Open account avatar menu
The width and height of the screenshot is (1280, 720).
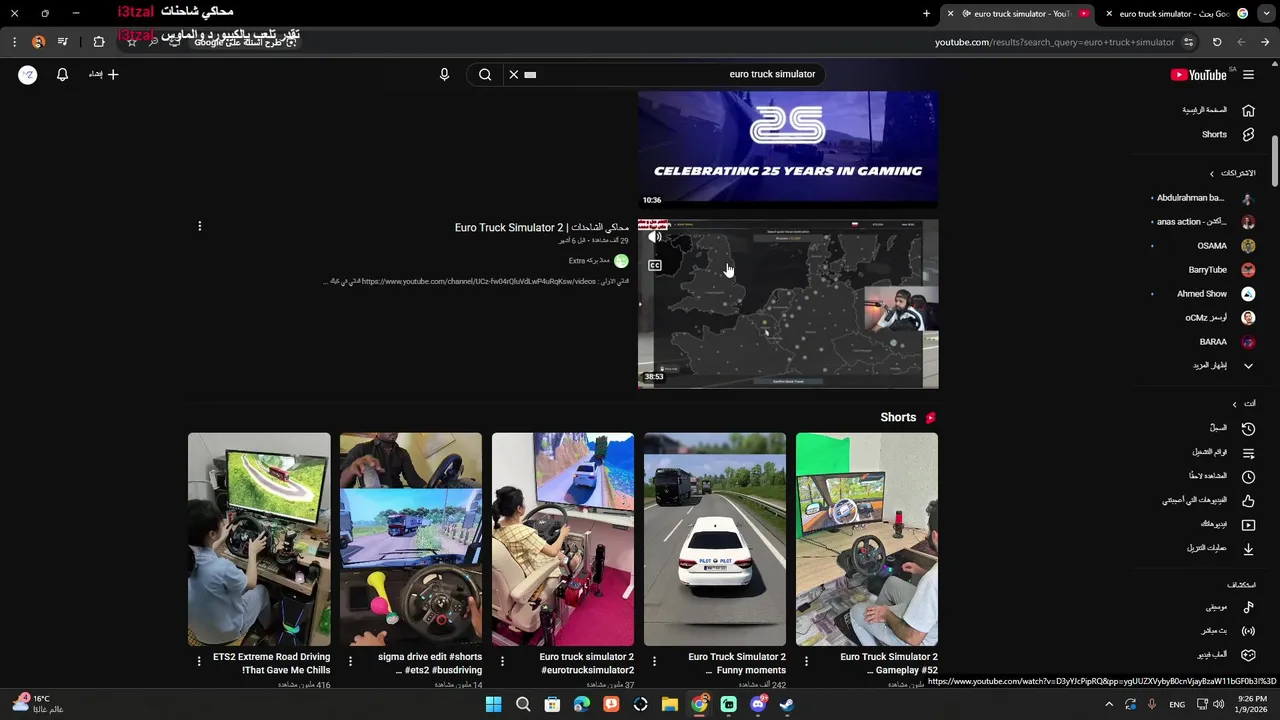tap(28, 75)
